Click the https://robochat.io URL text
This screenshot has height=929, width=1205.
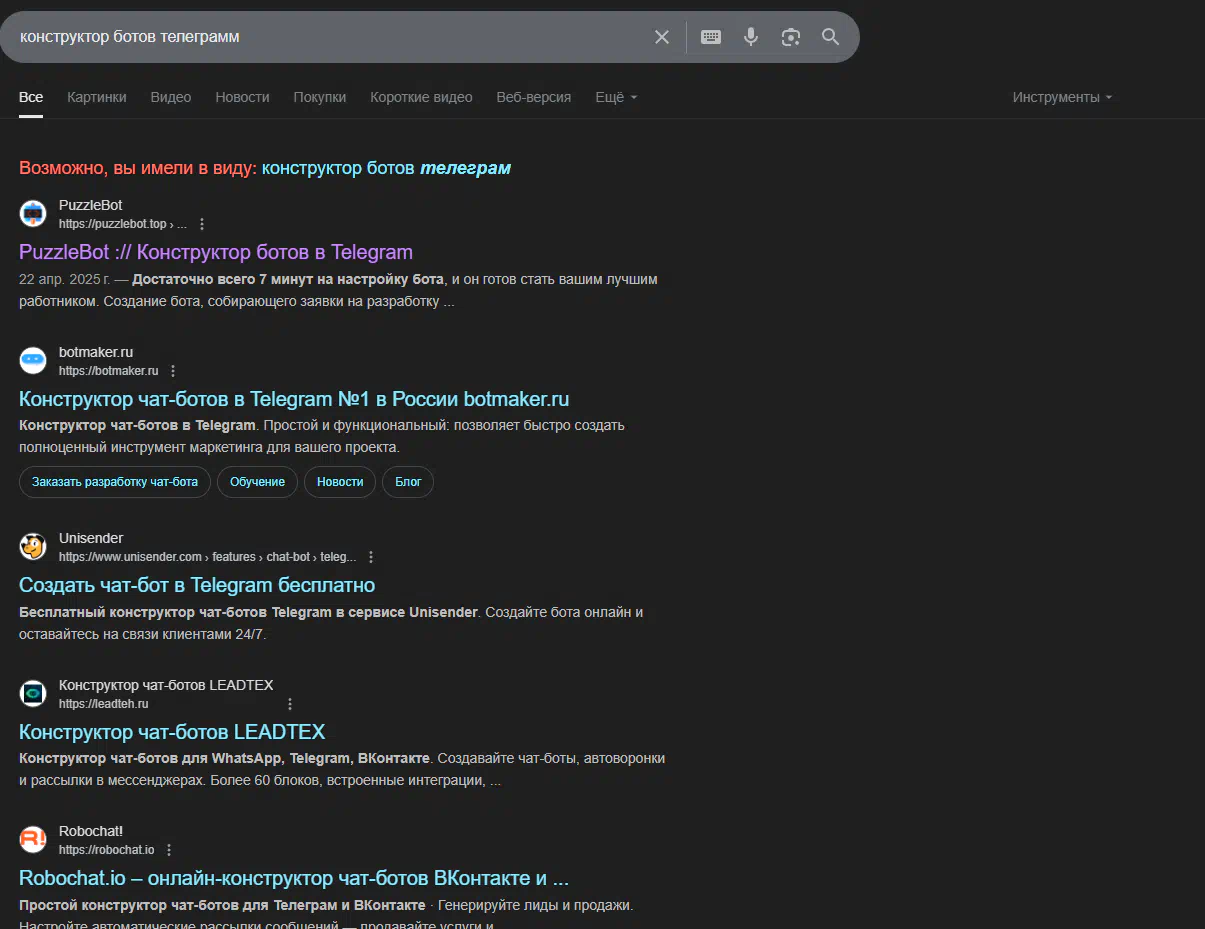click(106, 850)
